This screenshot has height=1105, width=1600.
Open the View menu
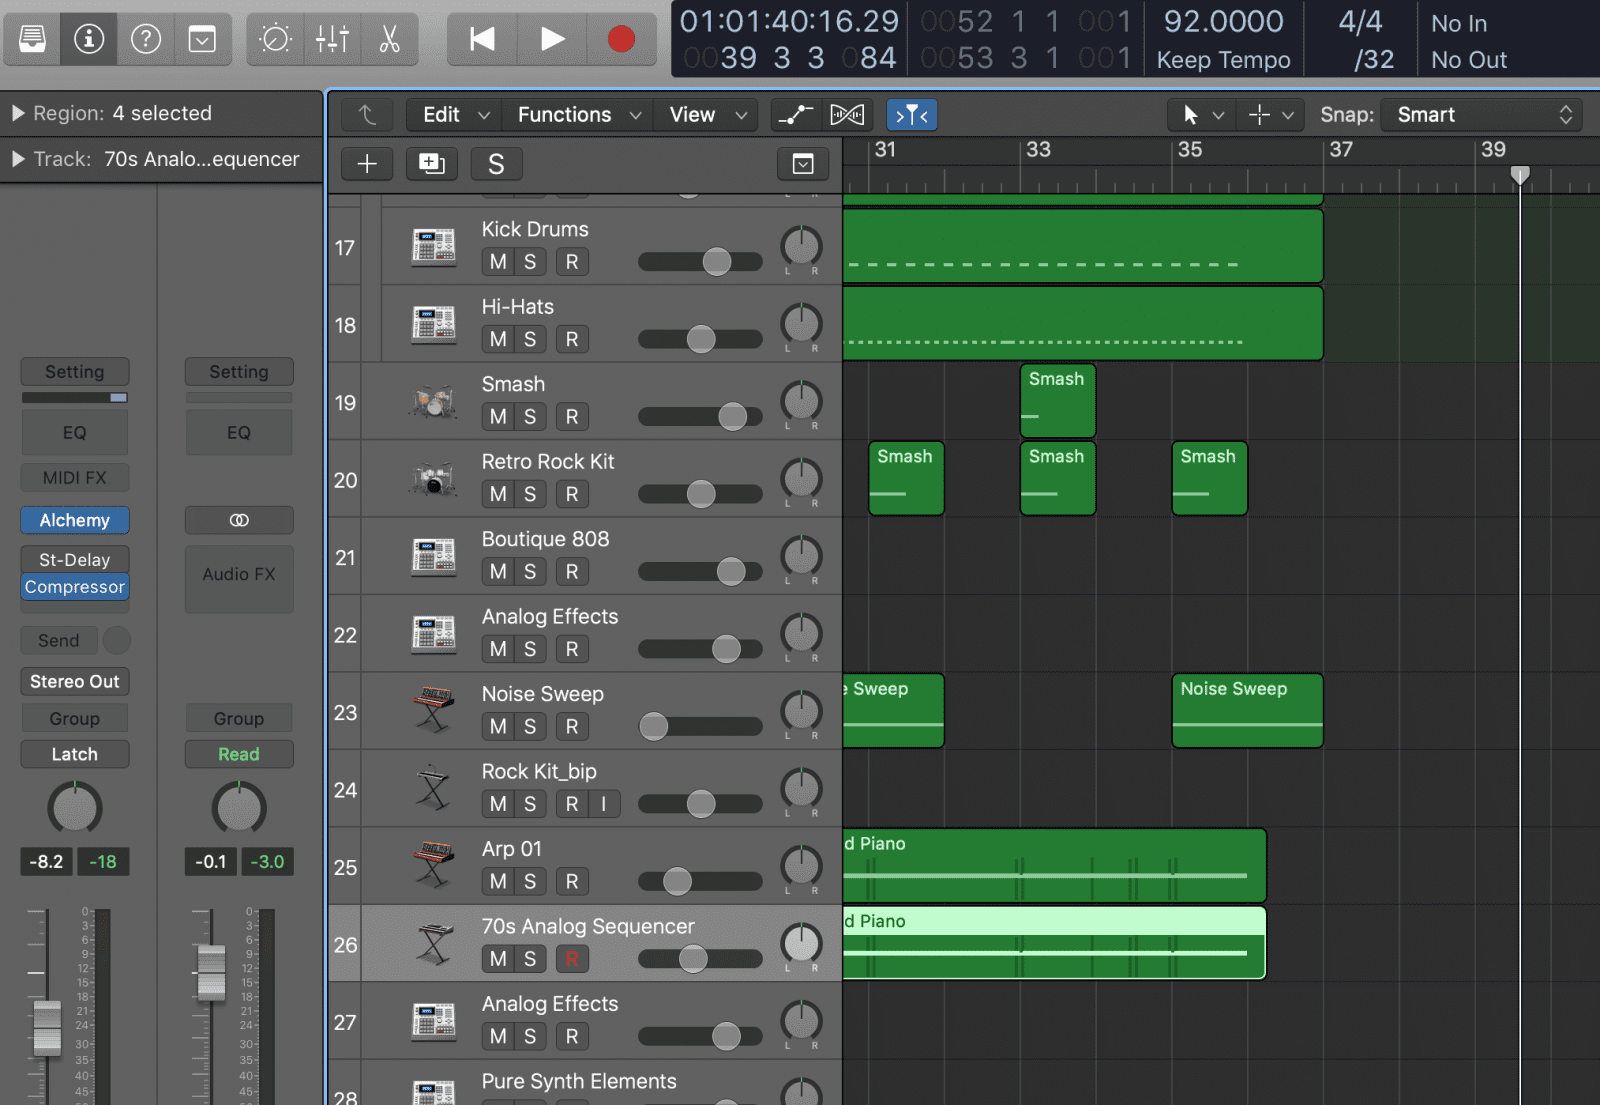[706, 115]
